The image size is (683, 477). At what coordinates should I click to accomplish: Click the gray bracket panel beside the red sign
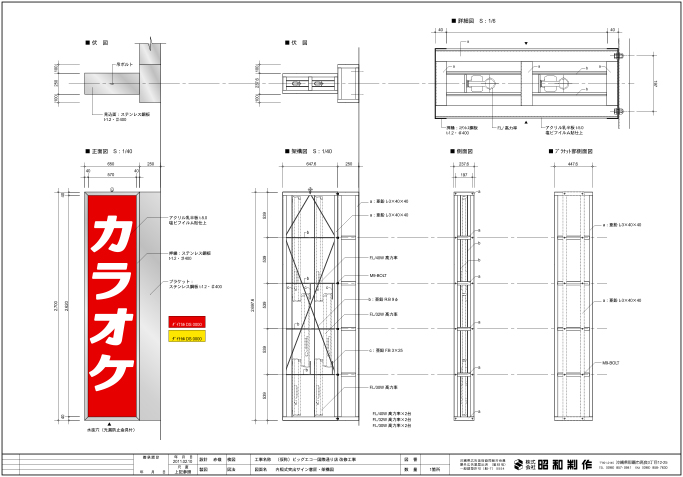point(150,306)
